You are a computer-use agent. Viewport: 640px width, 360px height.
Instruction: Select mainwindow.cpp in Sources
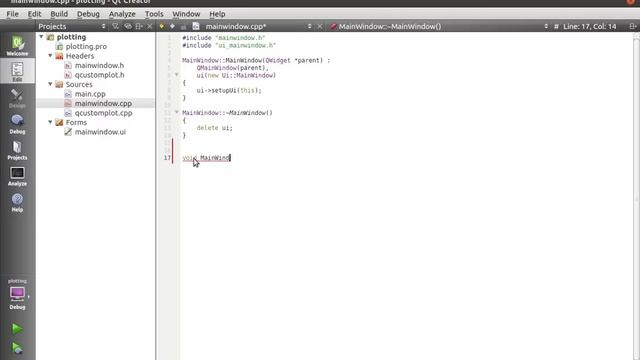point(103,103)
